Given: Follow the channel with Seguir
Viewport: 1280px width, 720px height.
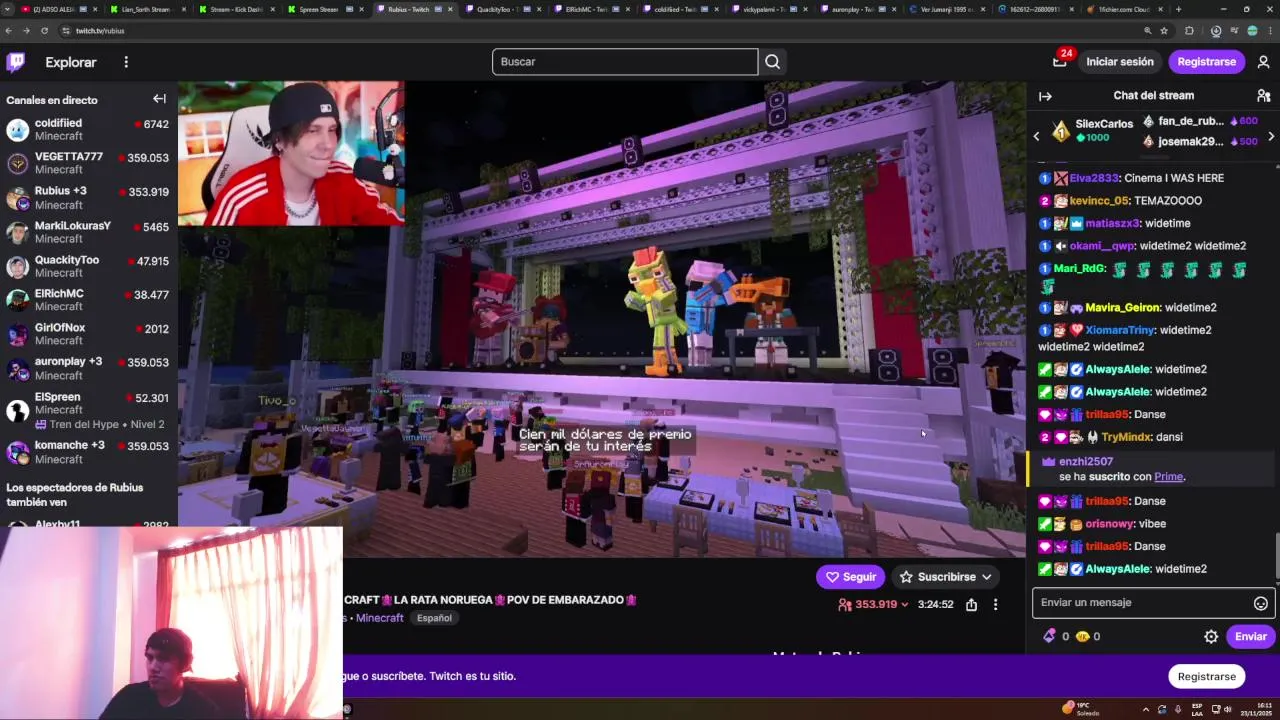Looking at the screenshot, I should click(x=850, y=577).
